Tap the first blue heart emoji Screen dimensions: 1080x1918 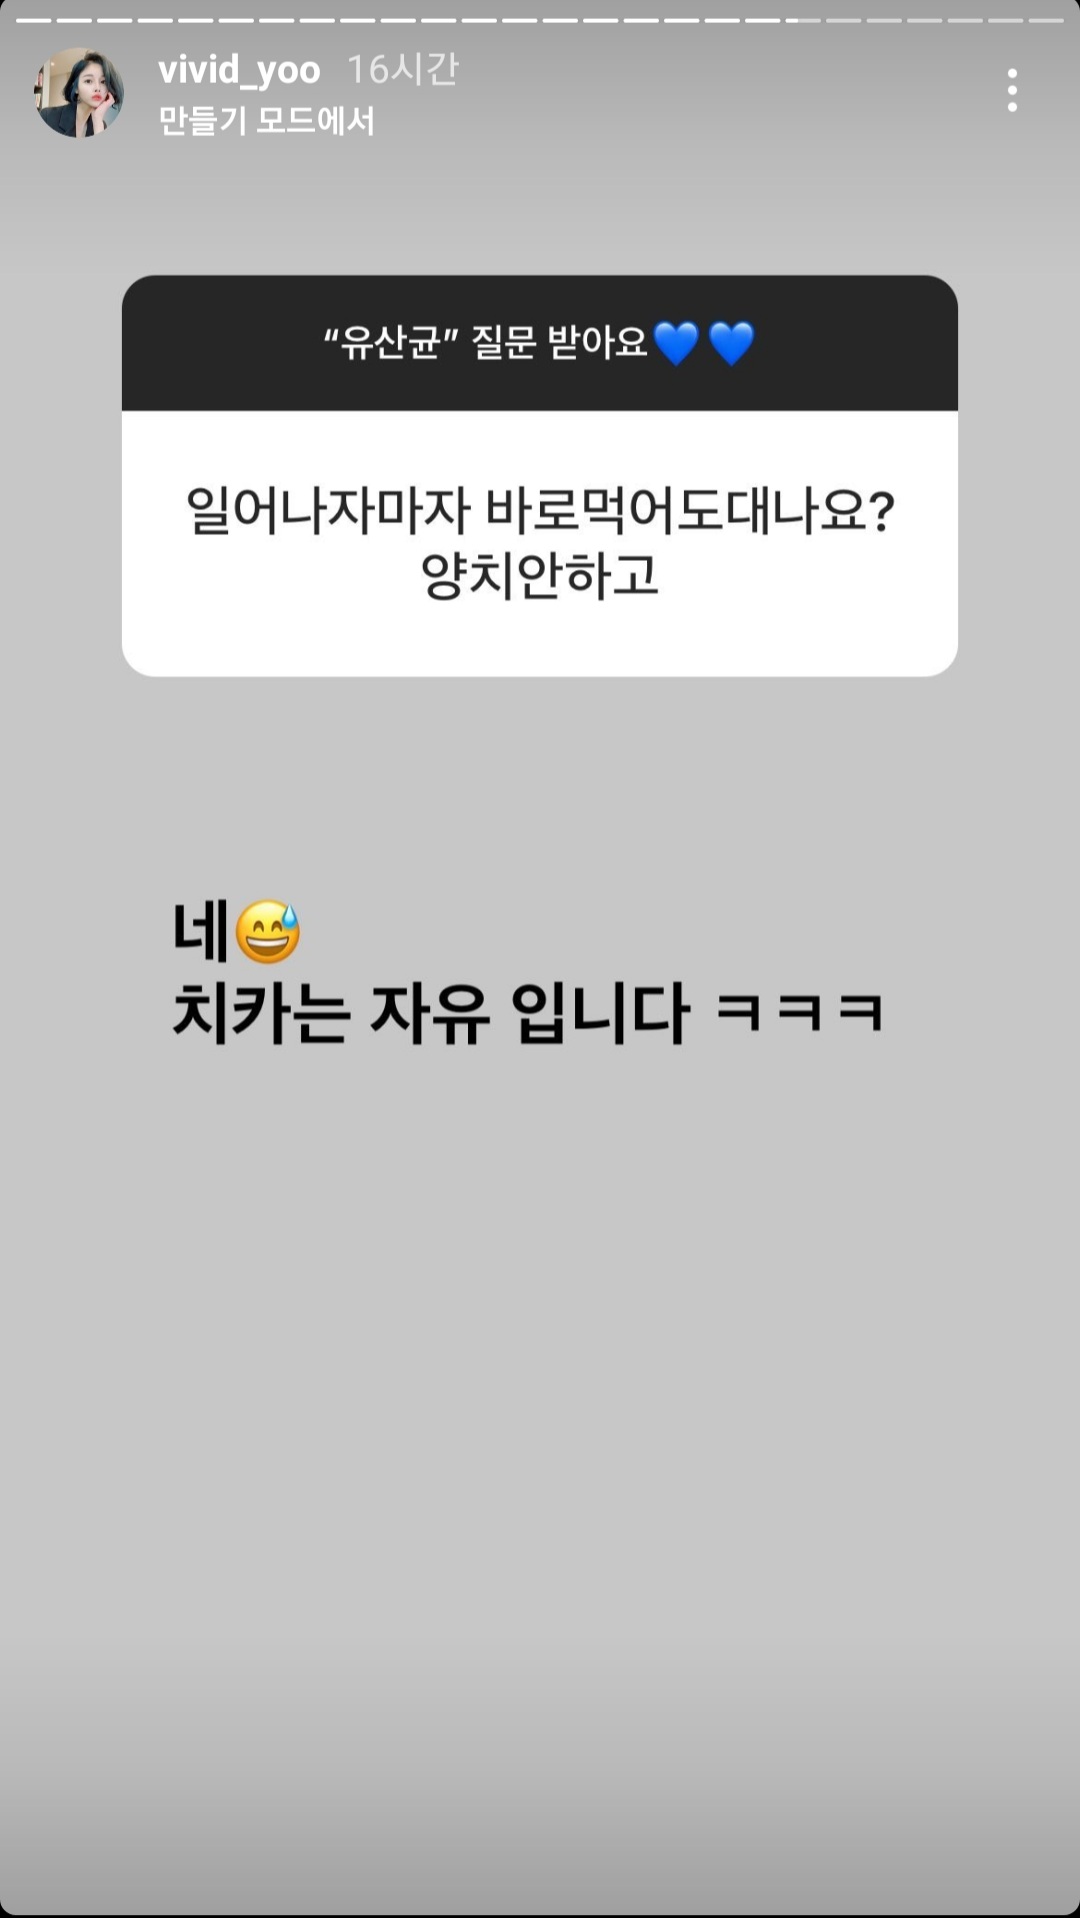point(676,343)
